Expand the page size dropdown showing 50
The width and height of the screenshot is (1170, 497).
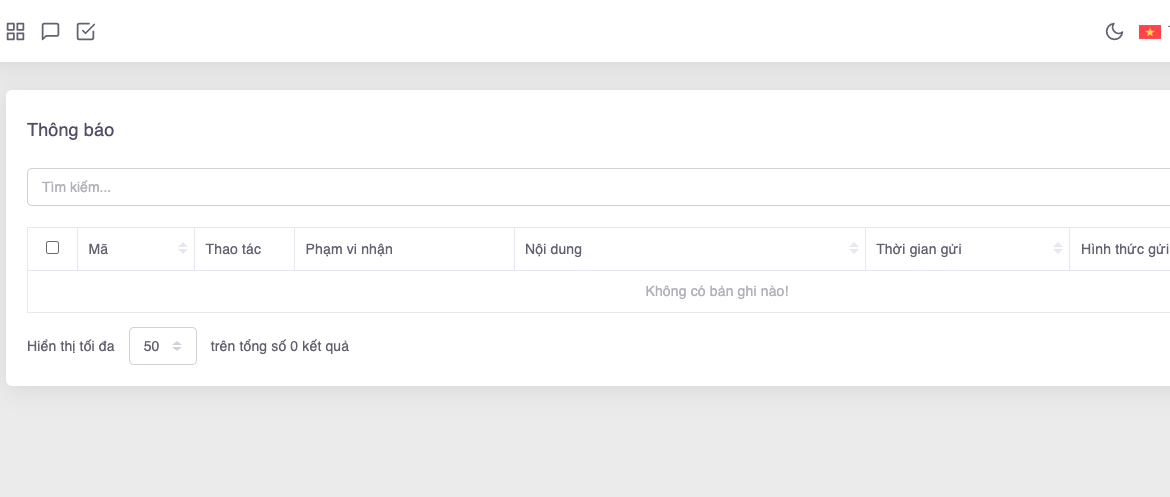pyautogui.click(x=163, y=346)
